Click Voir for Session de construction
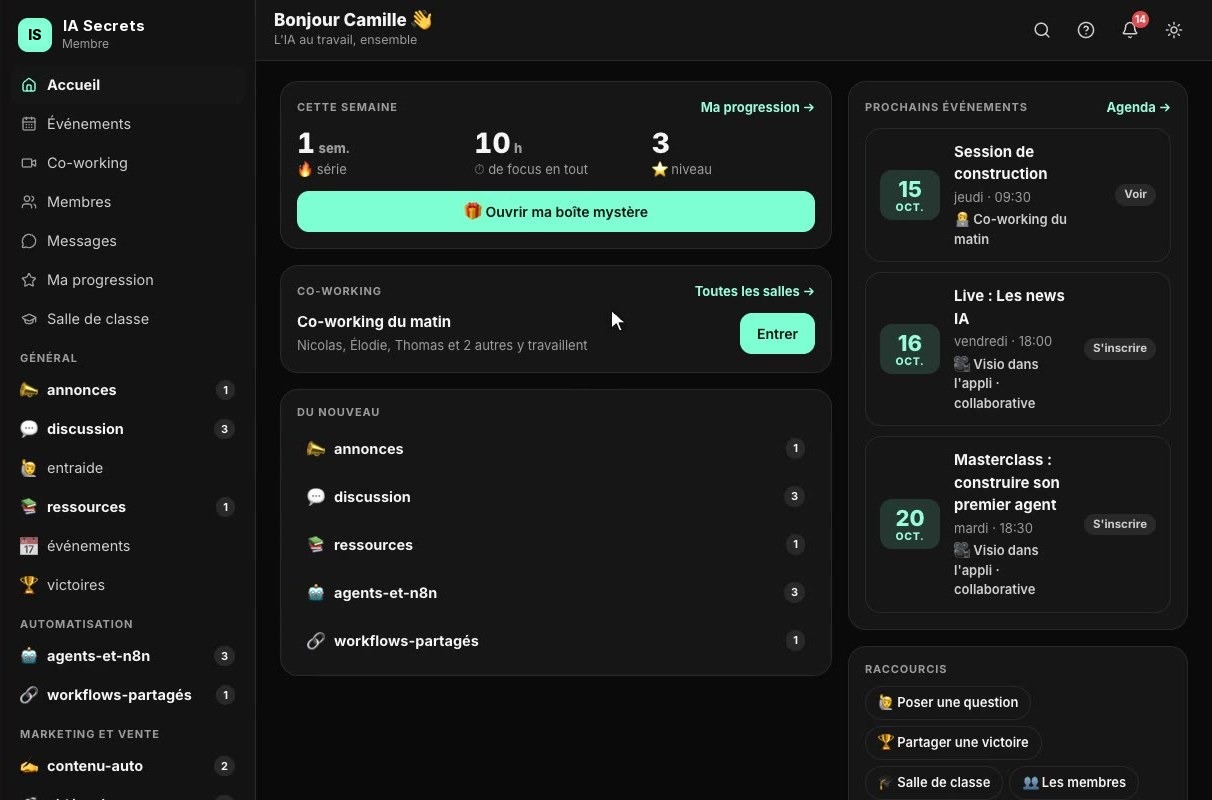Viewport: 1212px width, 800px height. pyautogui.click(x=1135, y=194)
